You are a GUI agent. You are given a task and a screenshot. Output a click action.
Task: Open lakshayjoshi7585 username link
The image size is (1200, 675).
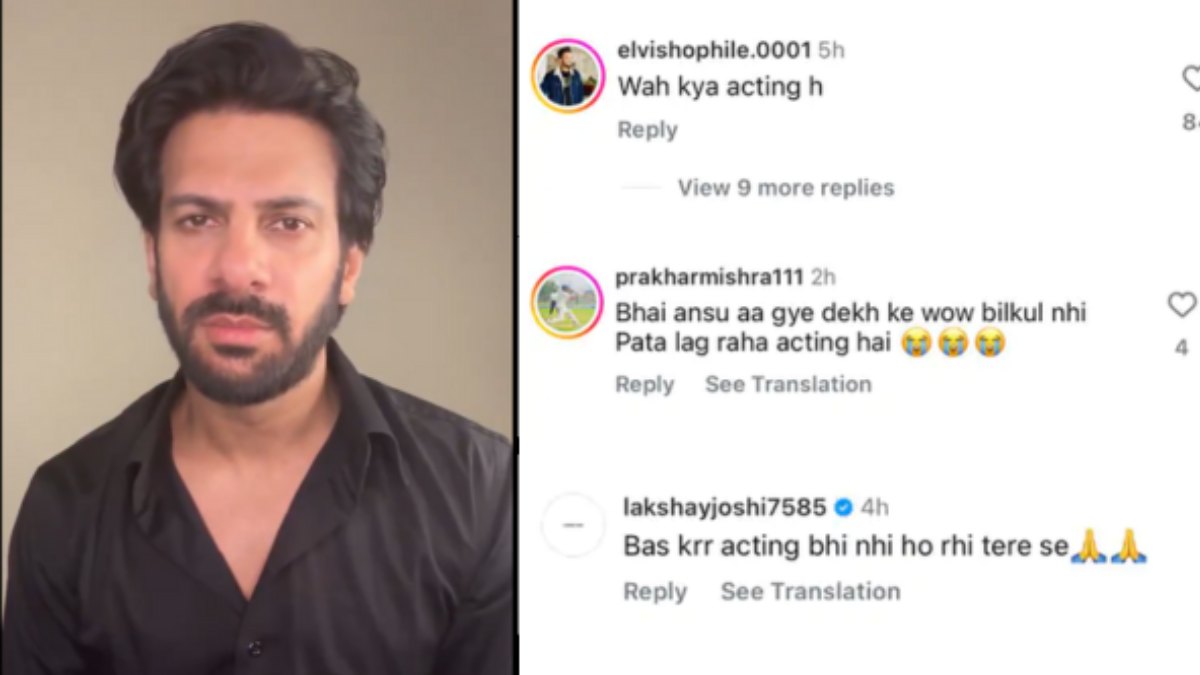(724, 508)
